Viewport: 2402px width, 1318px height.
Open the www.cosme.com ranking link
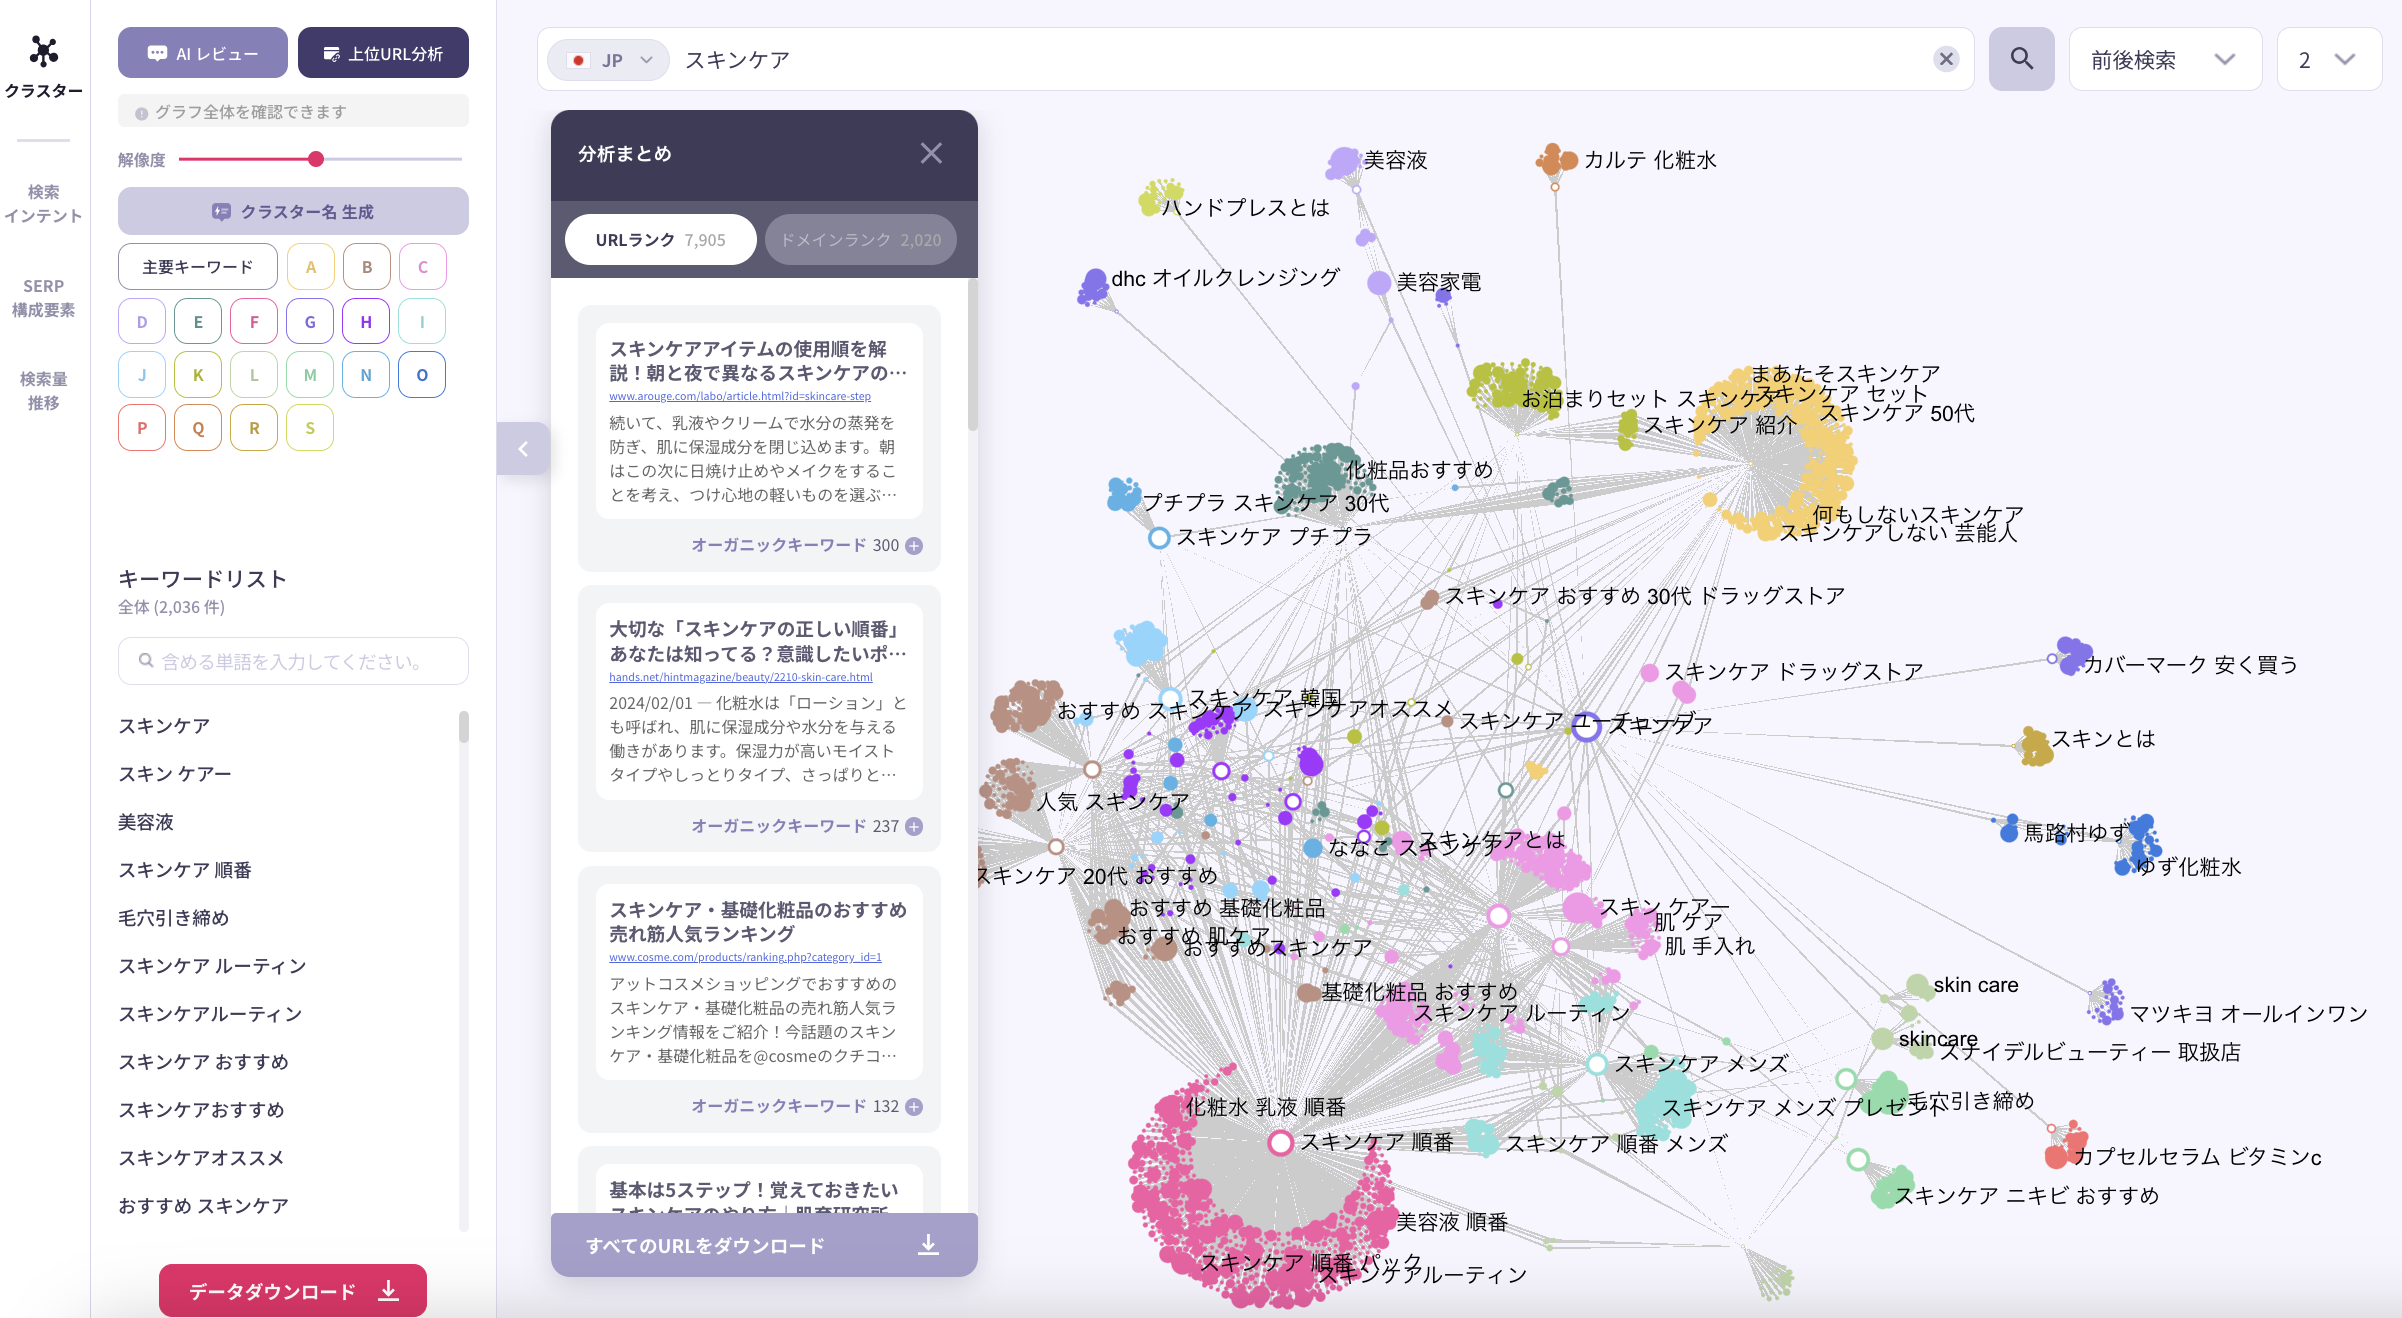[745, 957]
